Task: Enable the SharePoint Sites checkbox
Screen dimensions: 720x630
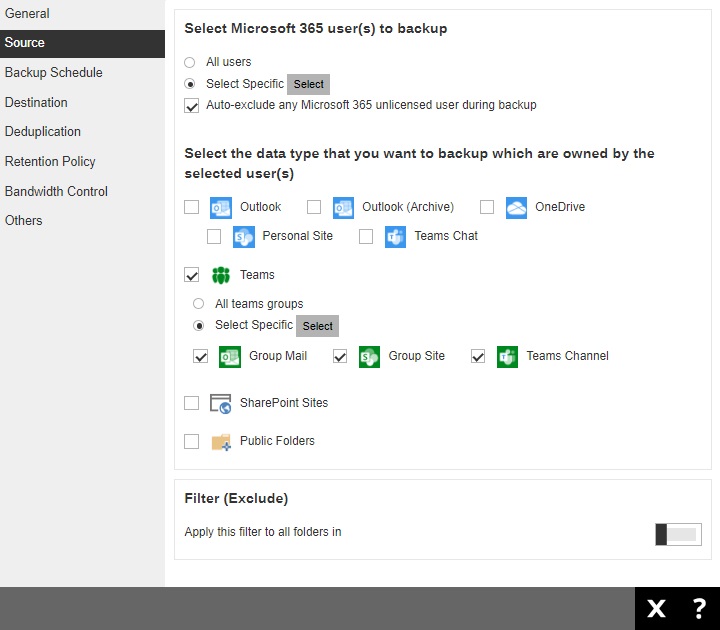Action: (191, 403)
